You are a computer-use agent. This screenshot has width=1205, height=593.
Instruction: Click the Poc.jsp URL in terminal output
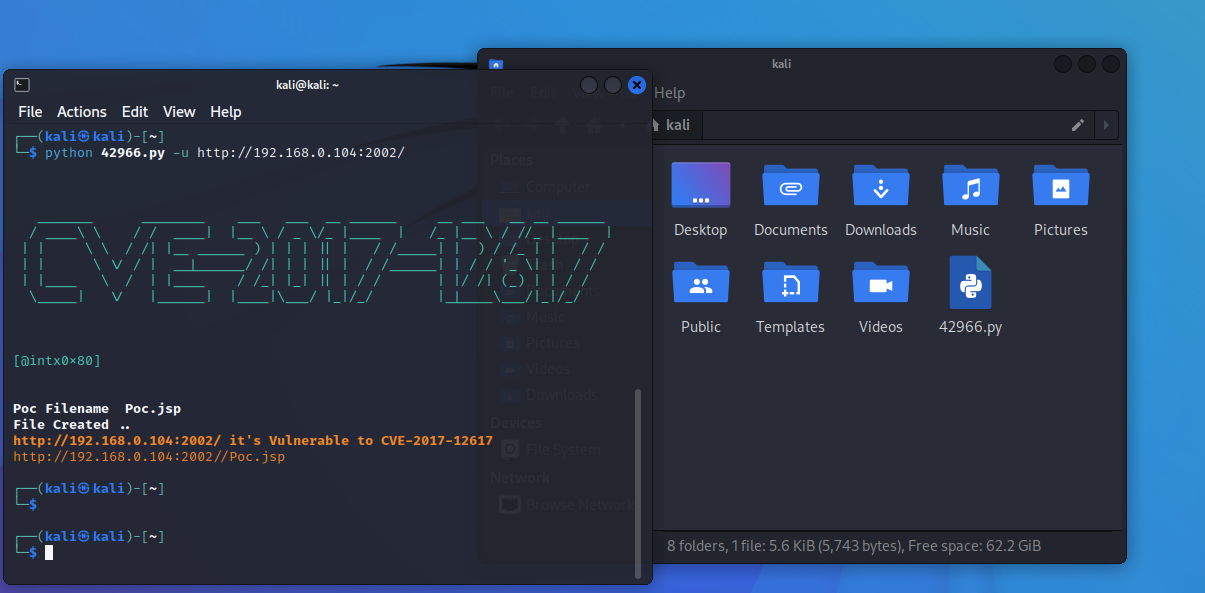click(x=149, y=457)
